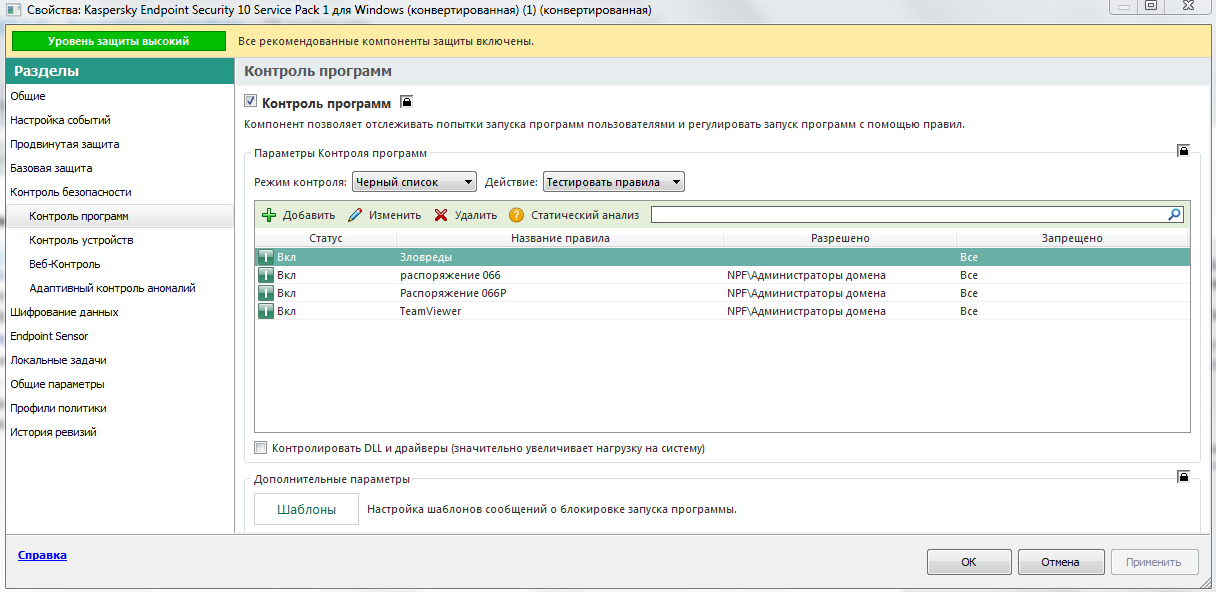Click status icon of распоряжение 066 rule

point(266,275)
